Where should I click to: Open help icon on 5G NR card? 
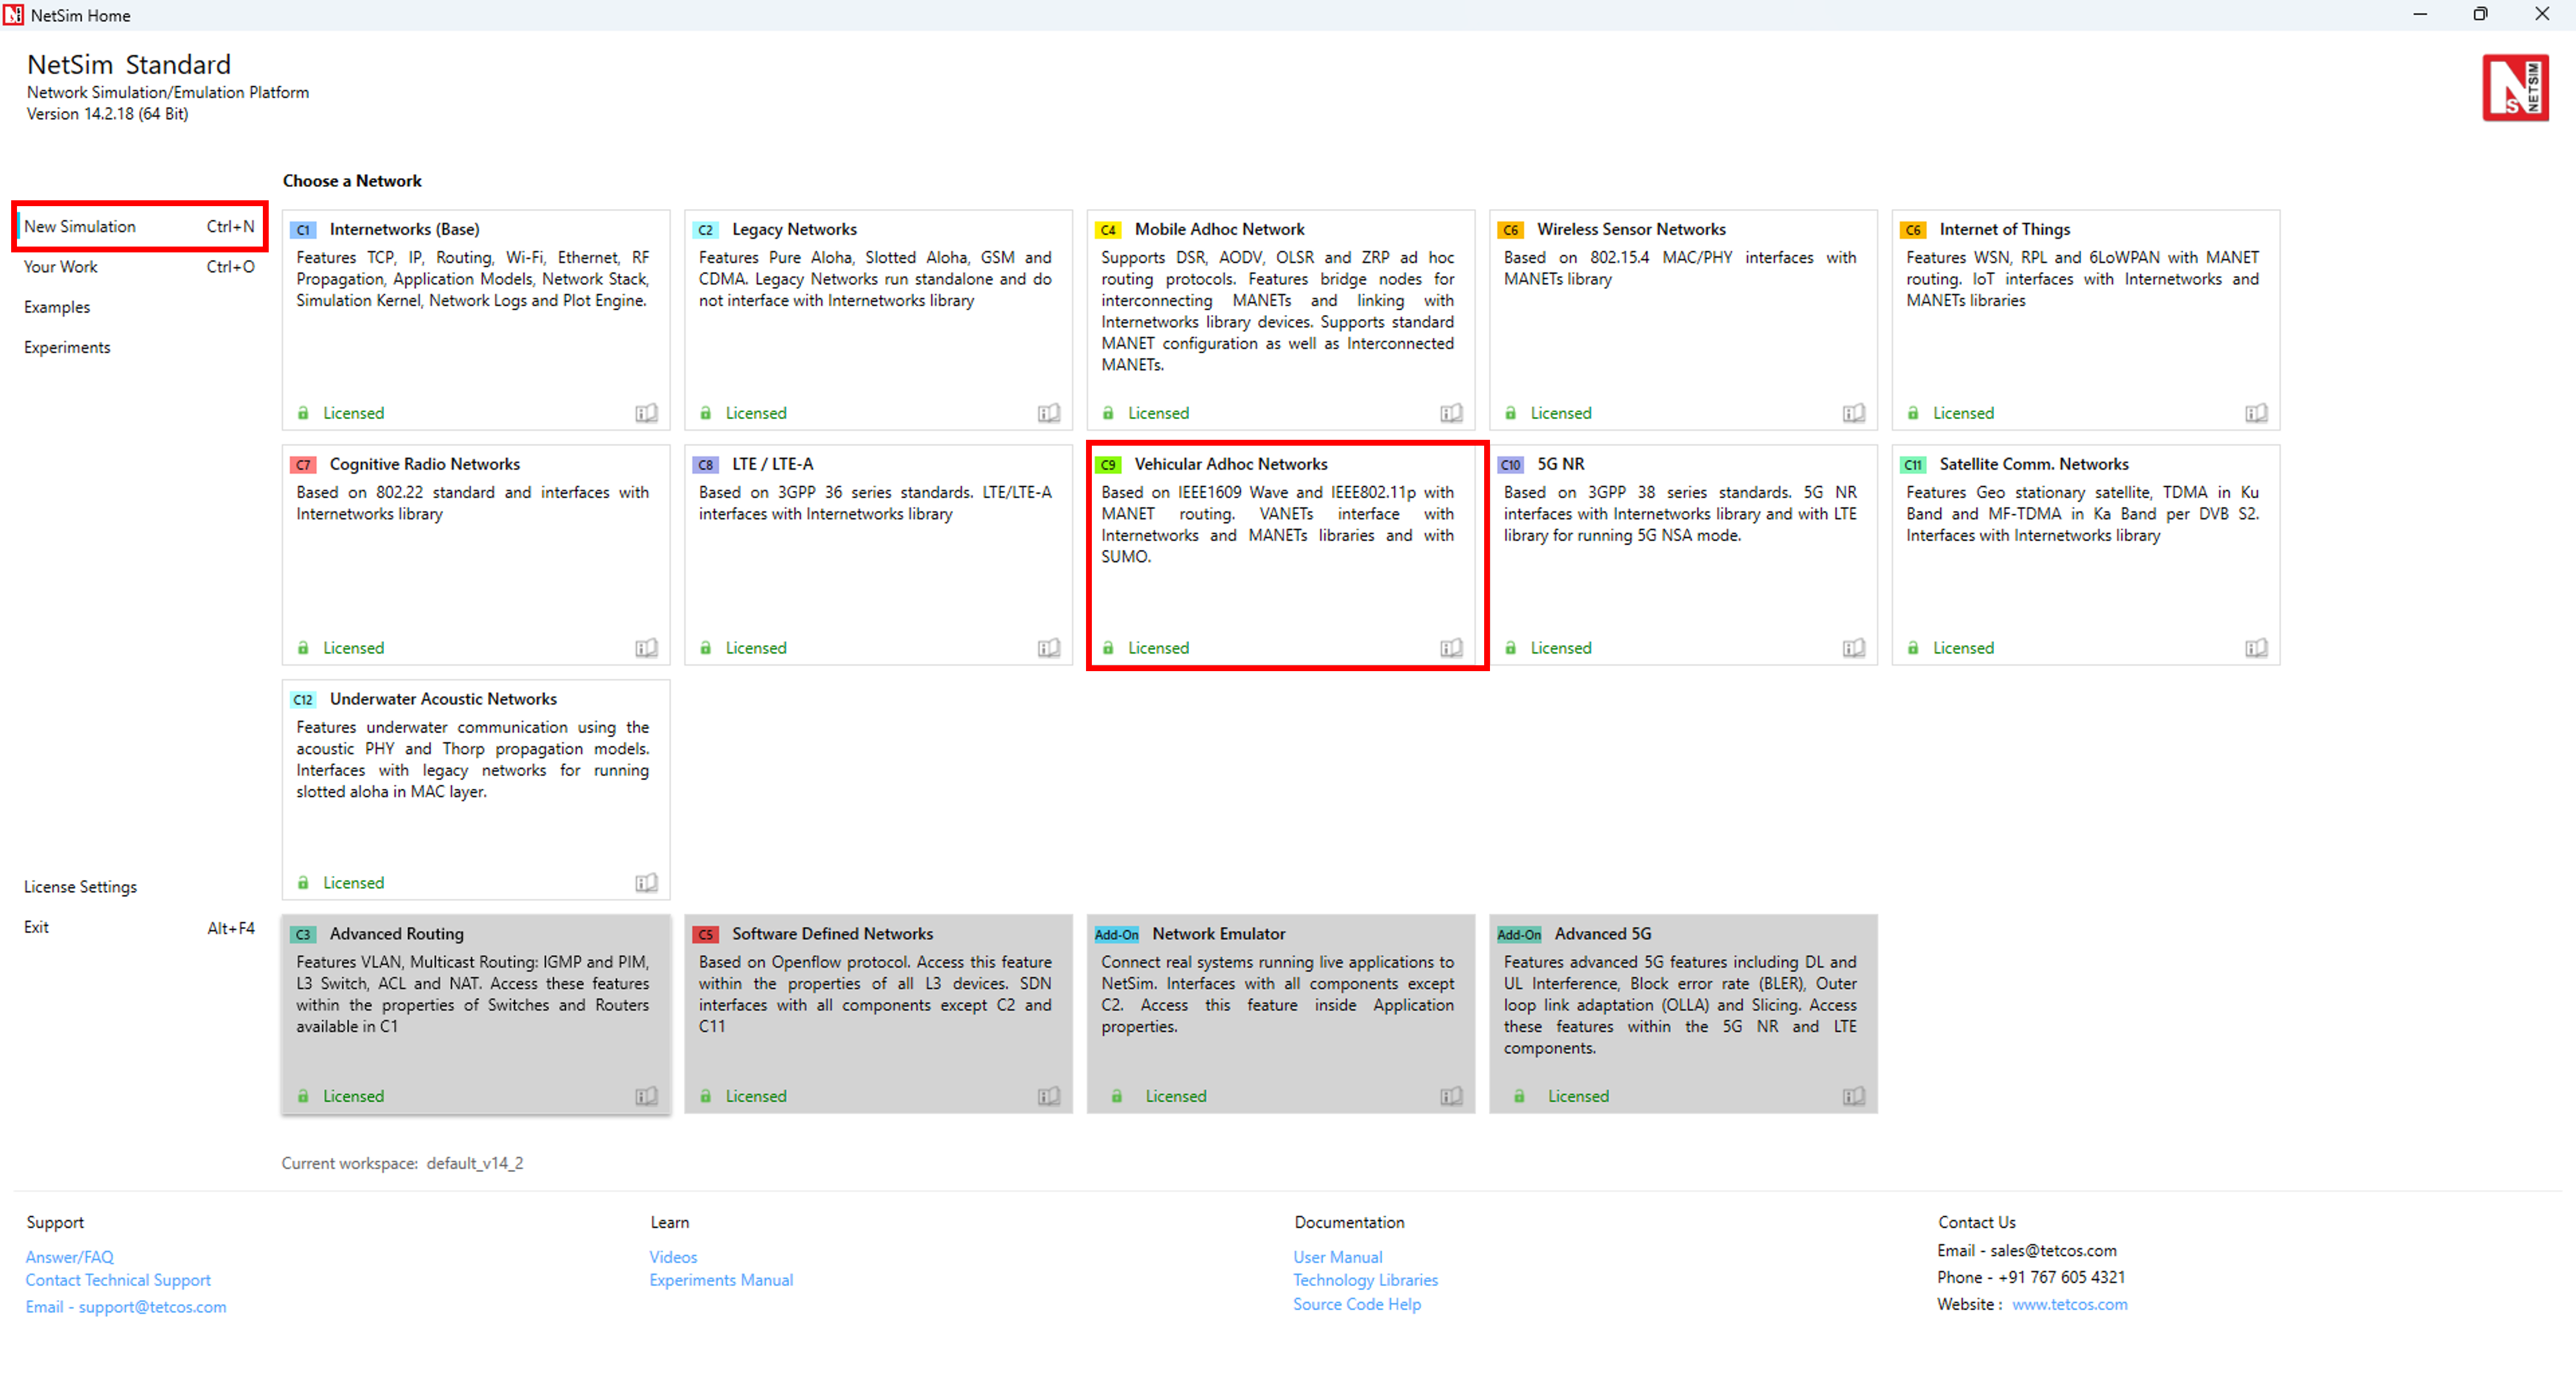point(1853,648)
